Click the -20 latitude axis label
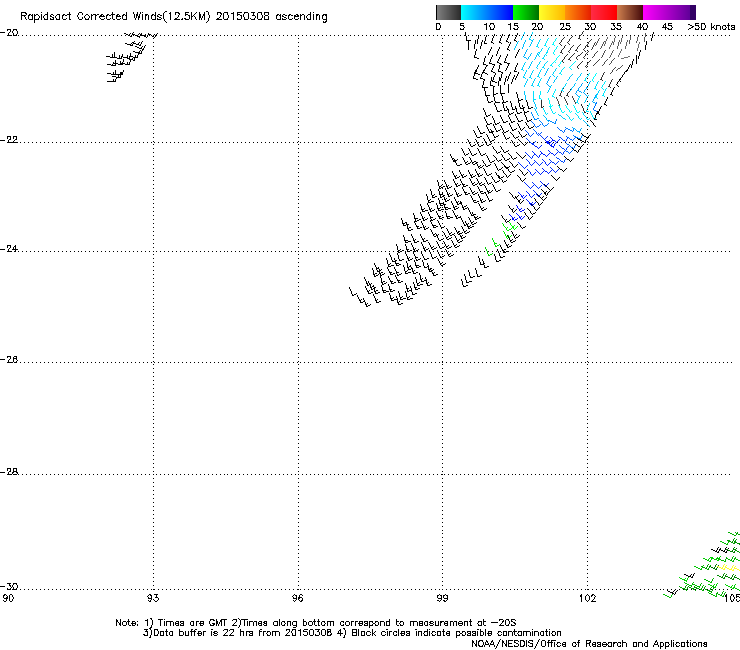The image size is (740, 650). [9, 33]
